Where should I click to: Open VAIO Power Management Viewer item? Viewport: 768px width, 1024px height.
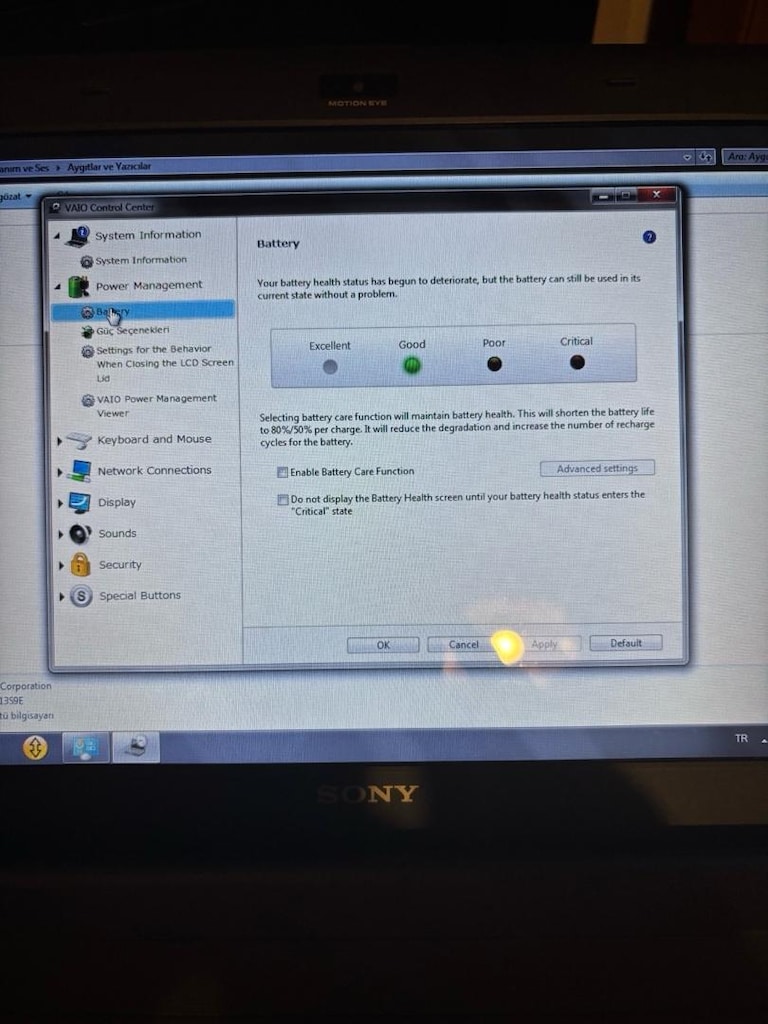pos(157,406)
